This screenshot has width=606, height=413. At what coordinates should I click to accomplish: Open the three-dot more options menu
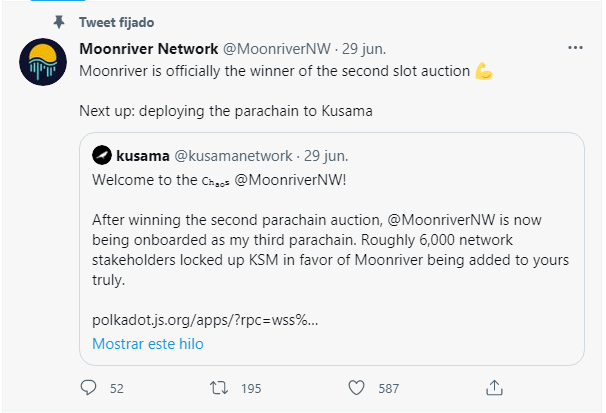coord(576,47)
